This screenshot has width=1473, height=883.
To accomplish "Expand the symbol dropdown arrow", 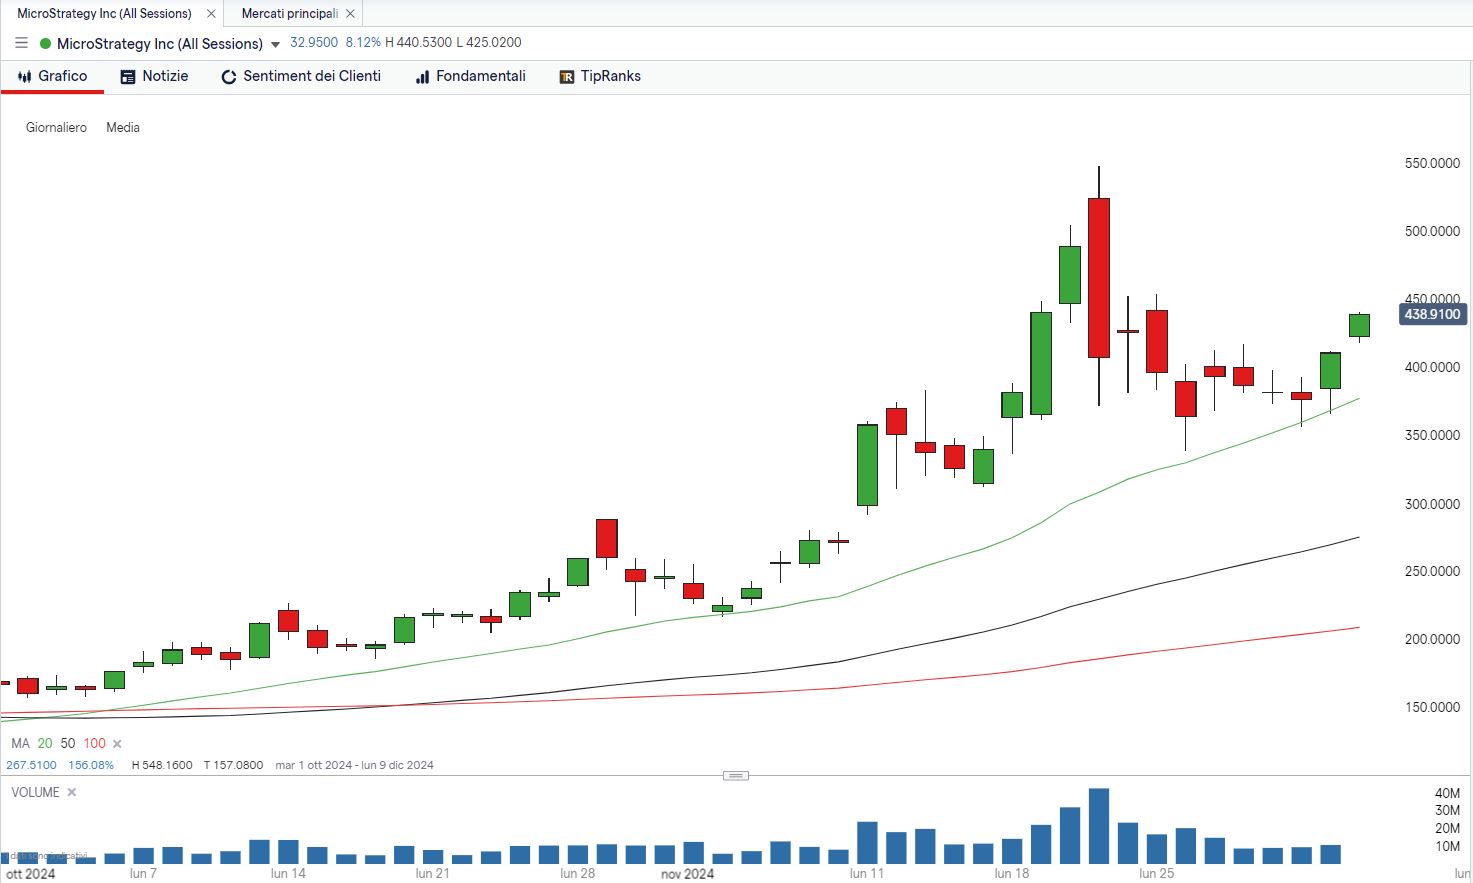I will [276, 44].
